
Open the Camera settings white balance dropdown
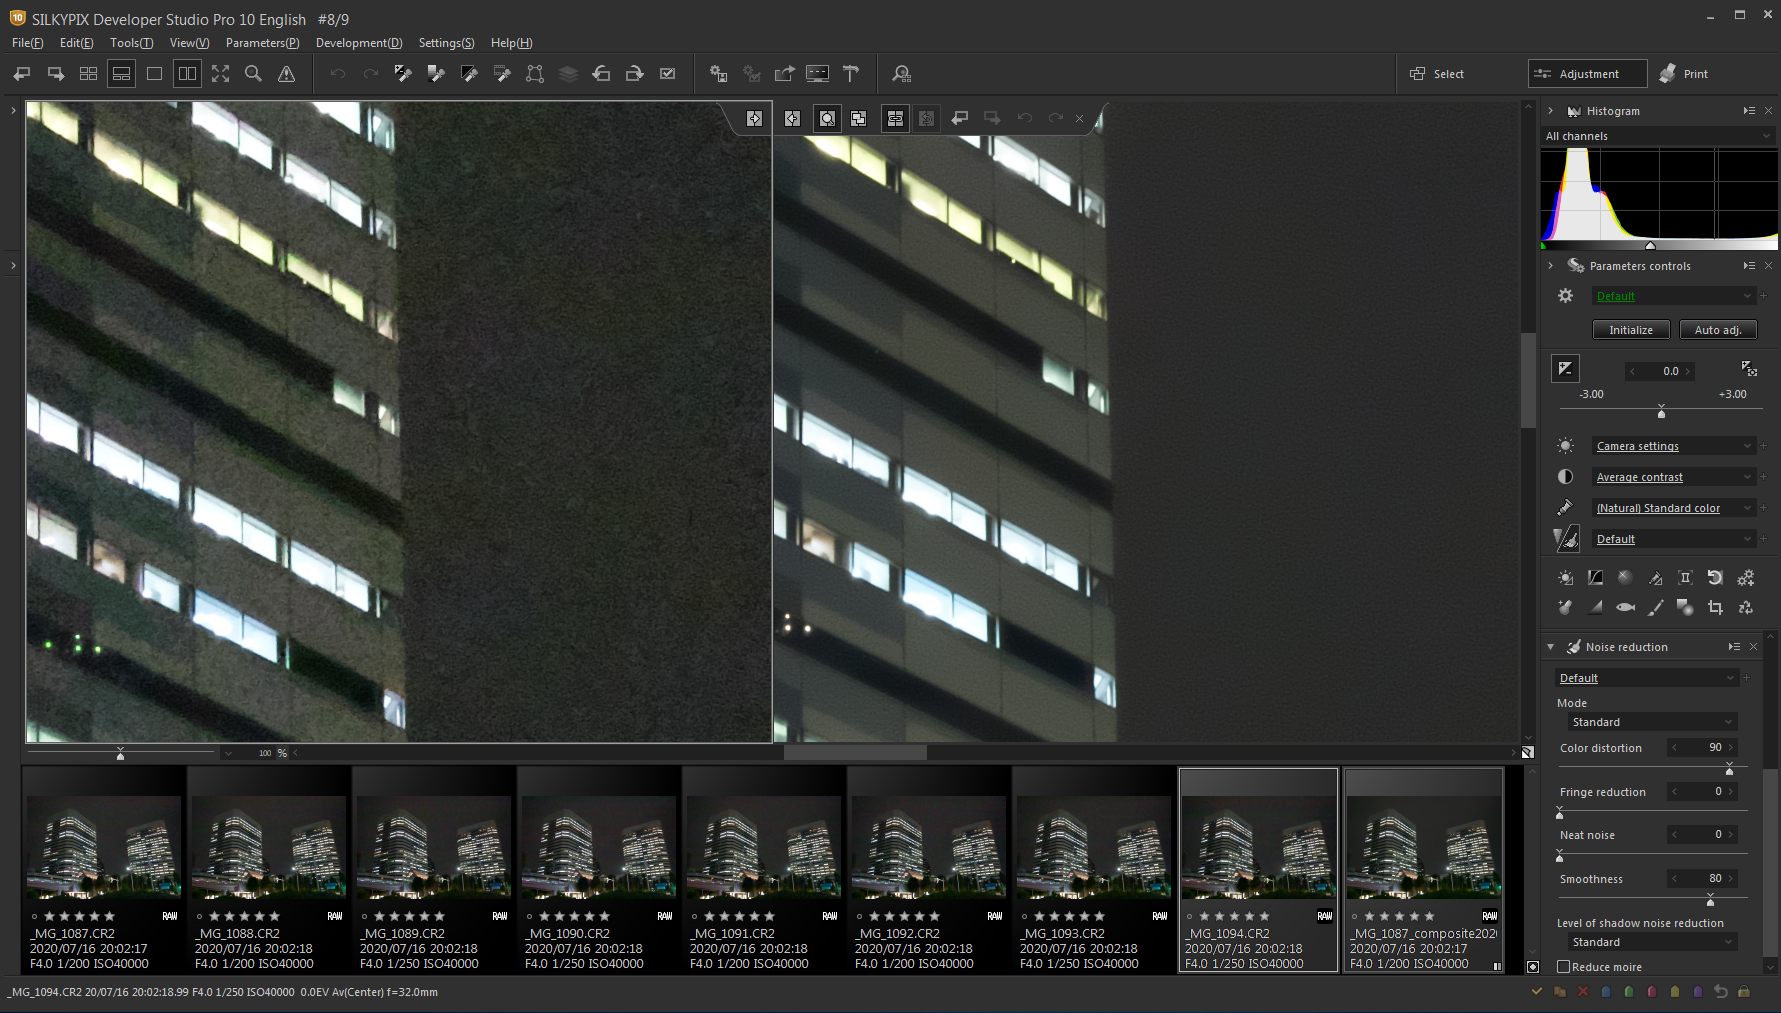click(1673, 446)
